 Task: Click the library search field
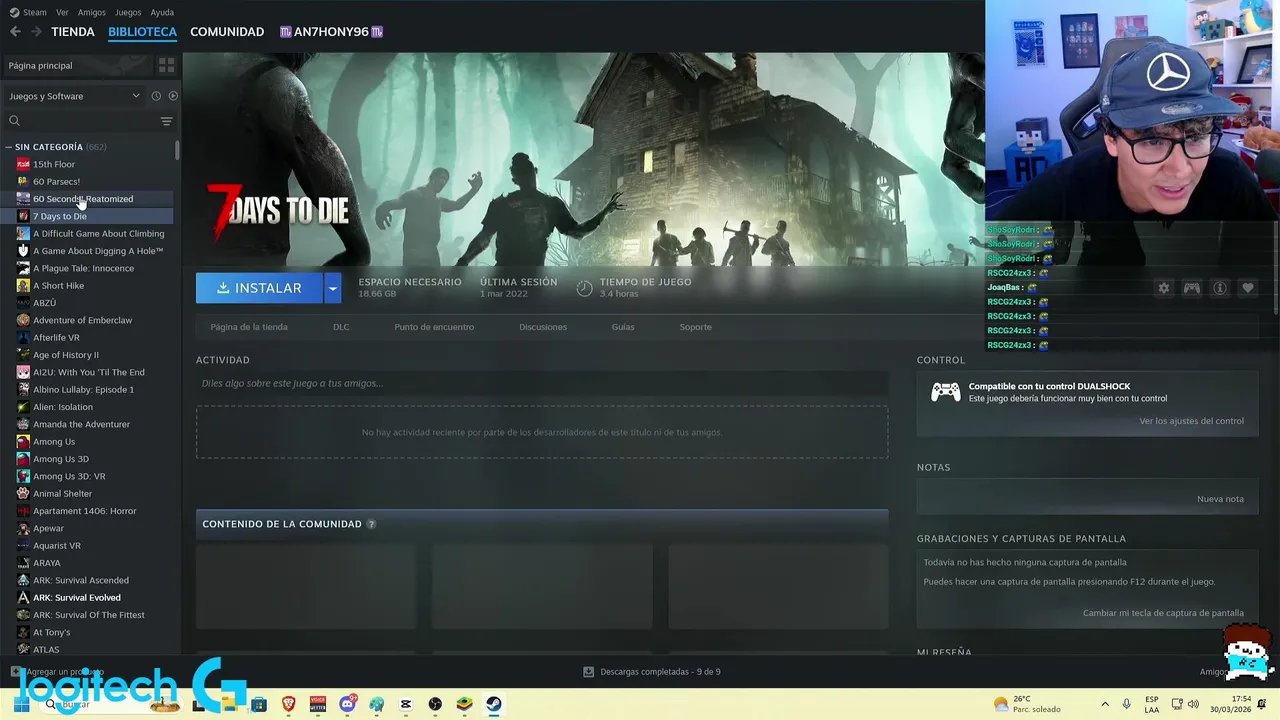tap(88, 121)
